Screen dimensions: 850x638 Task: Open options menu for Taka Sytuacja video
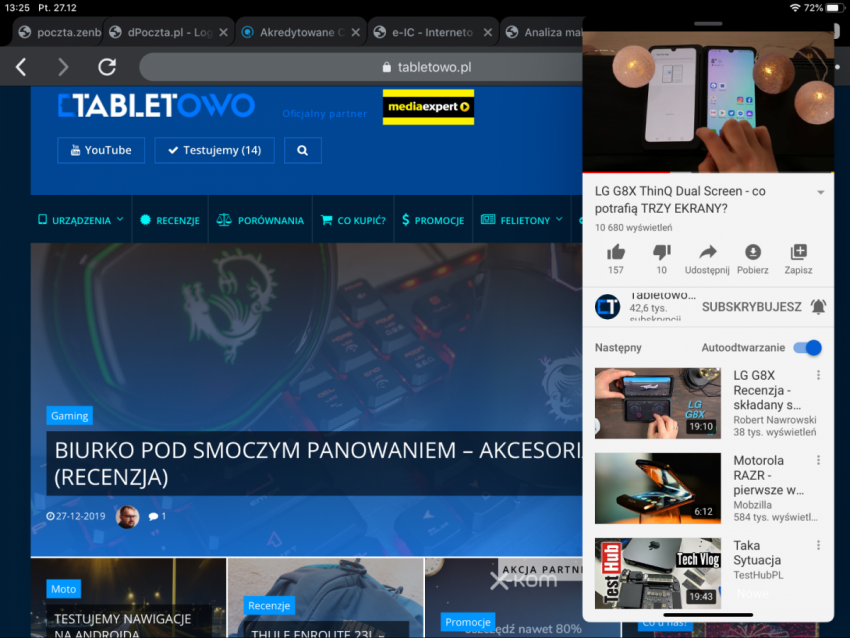click(x=818, y=545)
